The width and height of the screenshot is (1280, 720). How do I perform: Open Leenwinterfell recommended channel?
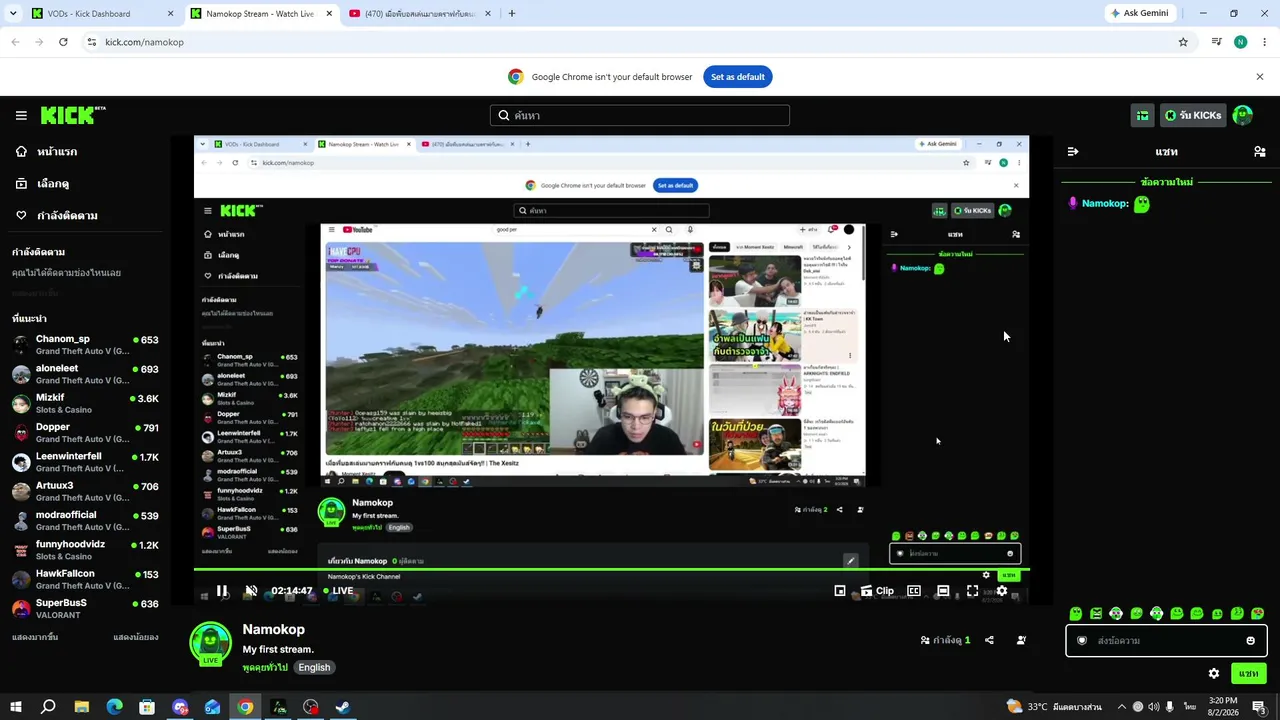click(85, 462)
